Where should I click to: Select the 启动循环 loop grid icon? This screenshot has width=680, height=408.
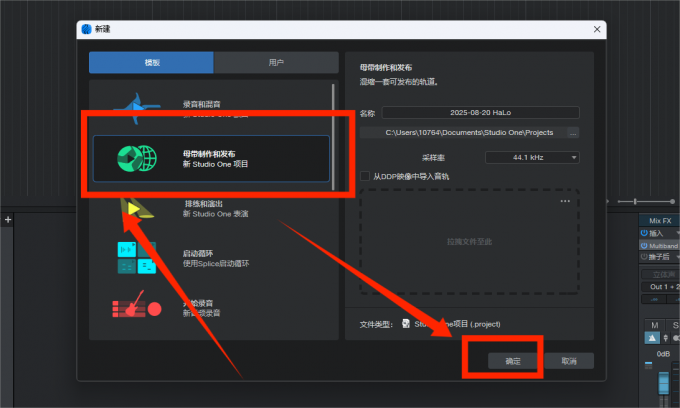(x=137, y=258)
